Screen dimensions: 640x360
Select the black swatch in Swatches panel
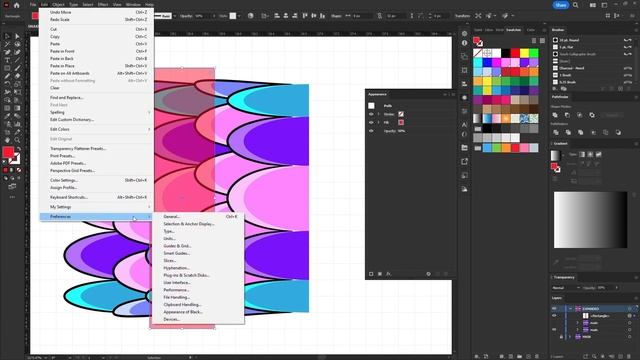(506, 53)
